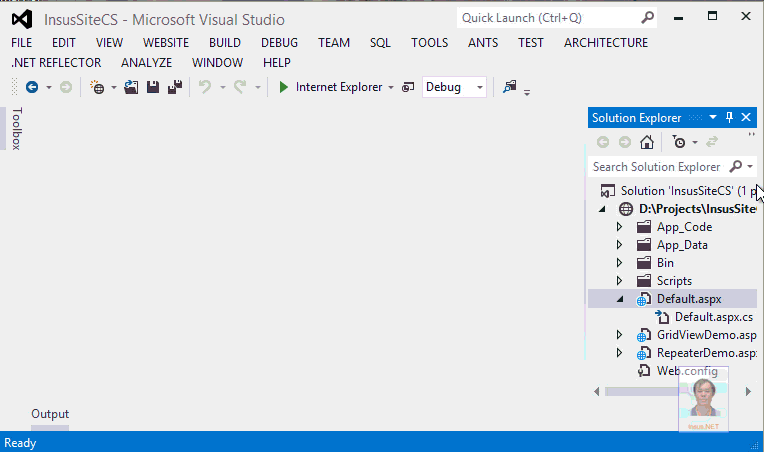Open the Toolbox side tab
This screenshot has height=452, width=764.
tap(16, 129)
